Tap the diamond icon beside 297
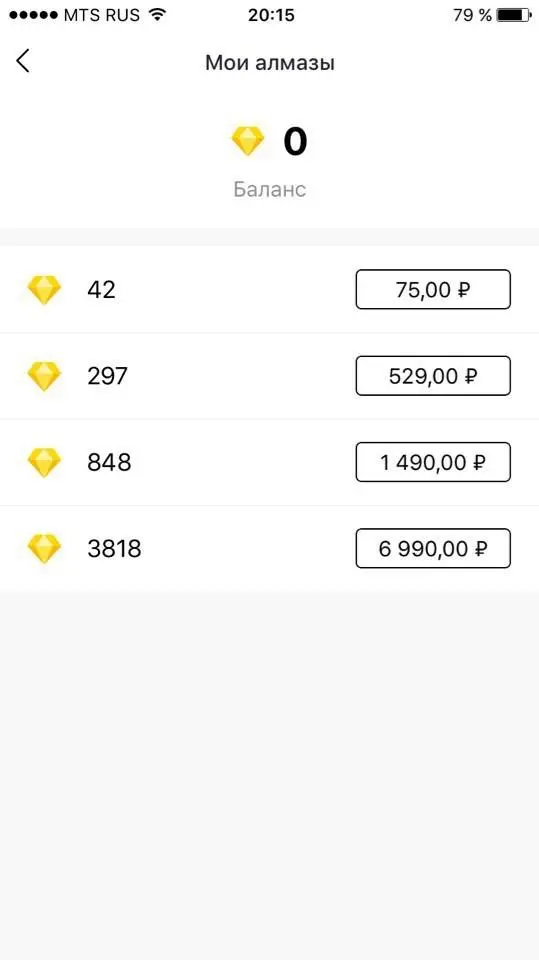The width and height of the screenshot is (539, 960). click(x=45, y=376)
